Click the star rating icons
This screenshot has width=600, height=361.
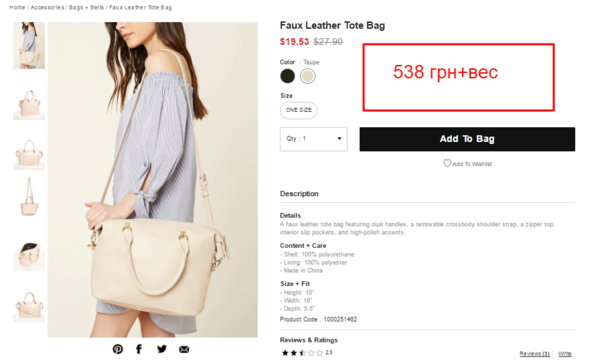coord(302,353)
